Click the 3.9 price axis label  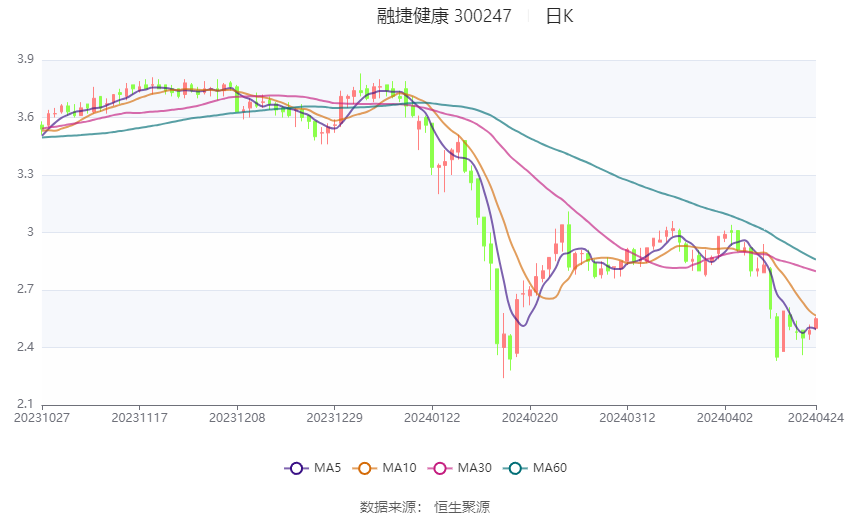pos(25,59)
